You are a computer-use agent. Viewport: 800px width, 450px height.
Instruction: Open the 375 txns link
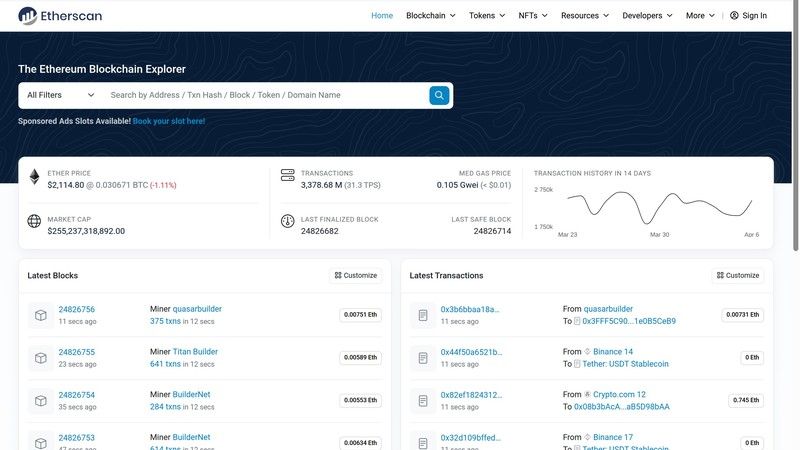click(165, 321)
